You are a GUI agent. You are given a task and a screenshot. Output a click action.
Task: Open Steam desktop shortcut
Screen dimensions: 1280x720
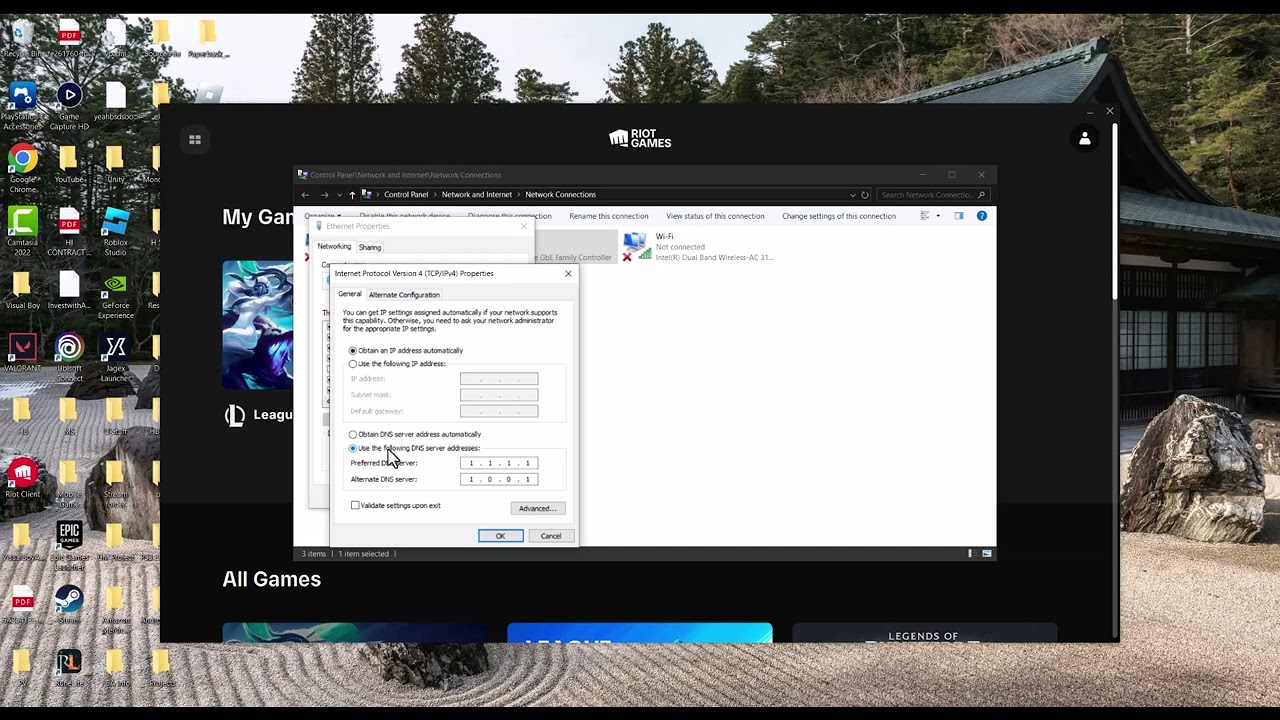point(68,604)
